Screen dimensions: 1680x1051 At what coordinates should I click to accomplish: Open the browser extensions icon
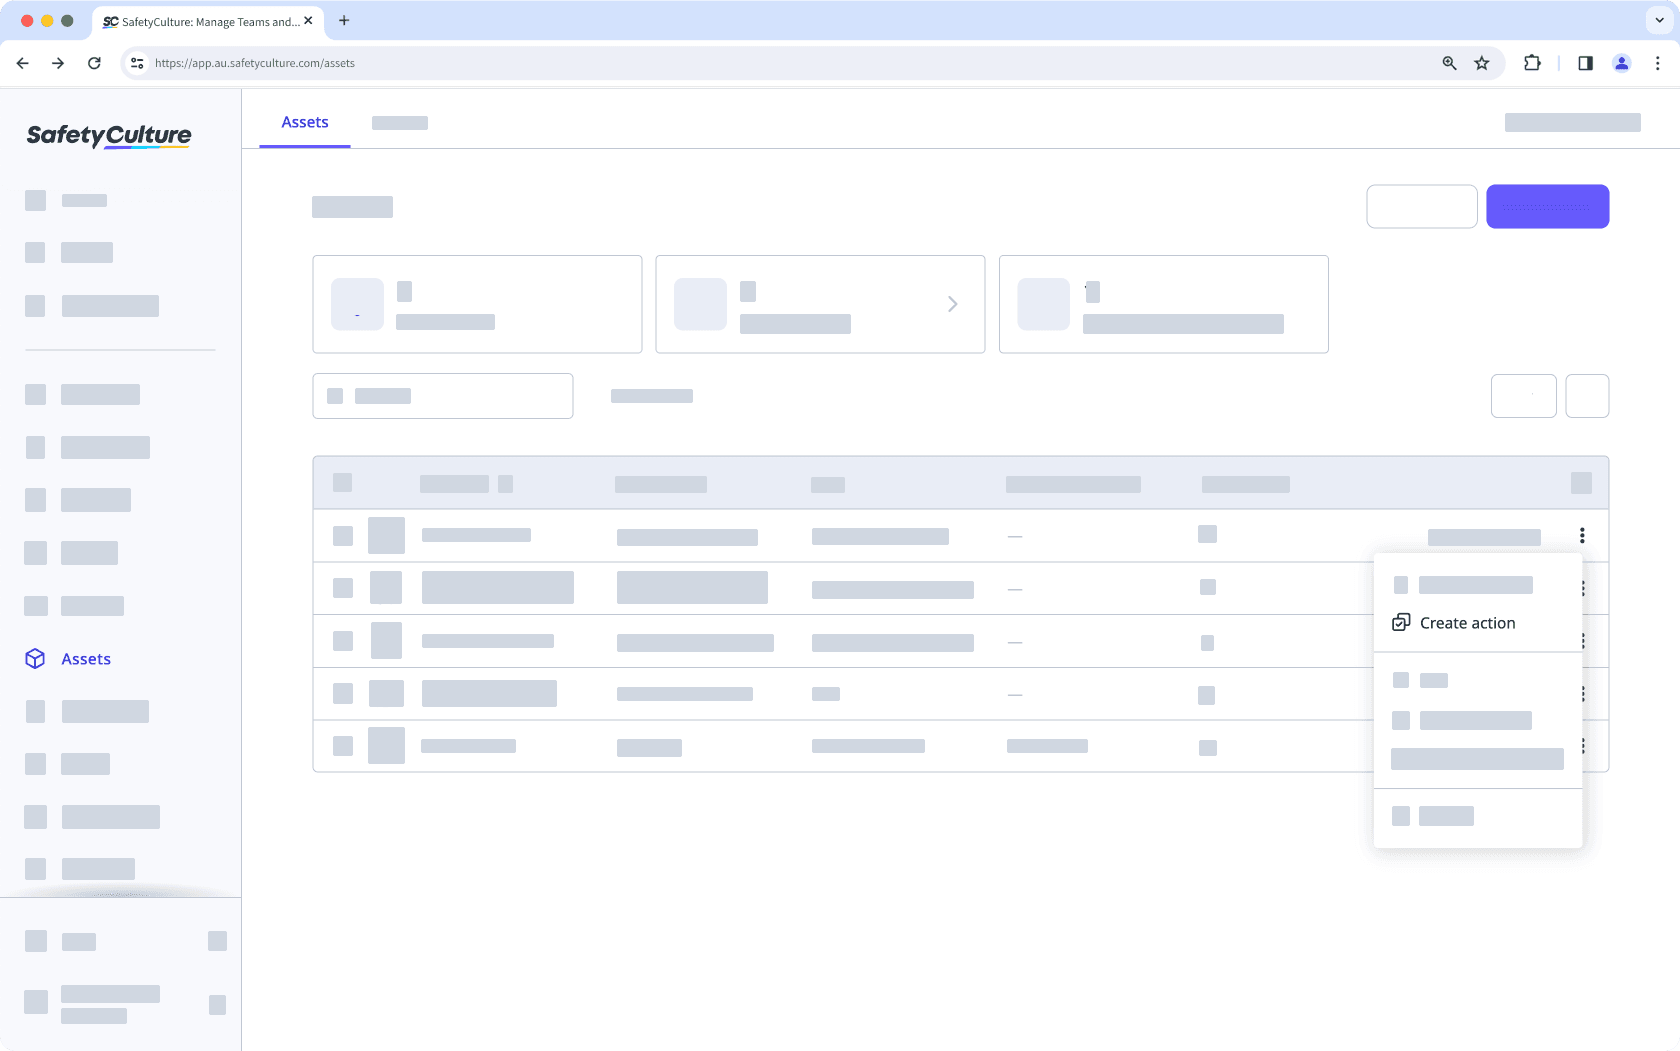[1532, 62]
